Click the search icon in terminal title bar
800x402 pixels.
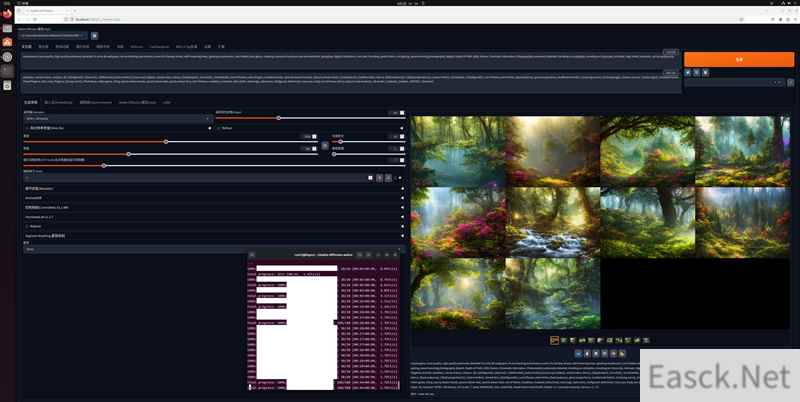pyautogui.click(x=361, y=256)
